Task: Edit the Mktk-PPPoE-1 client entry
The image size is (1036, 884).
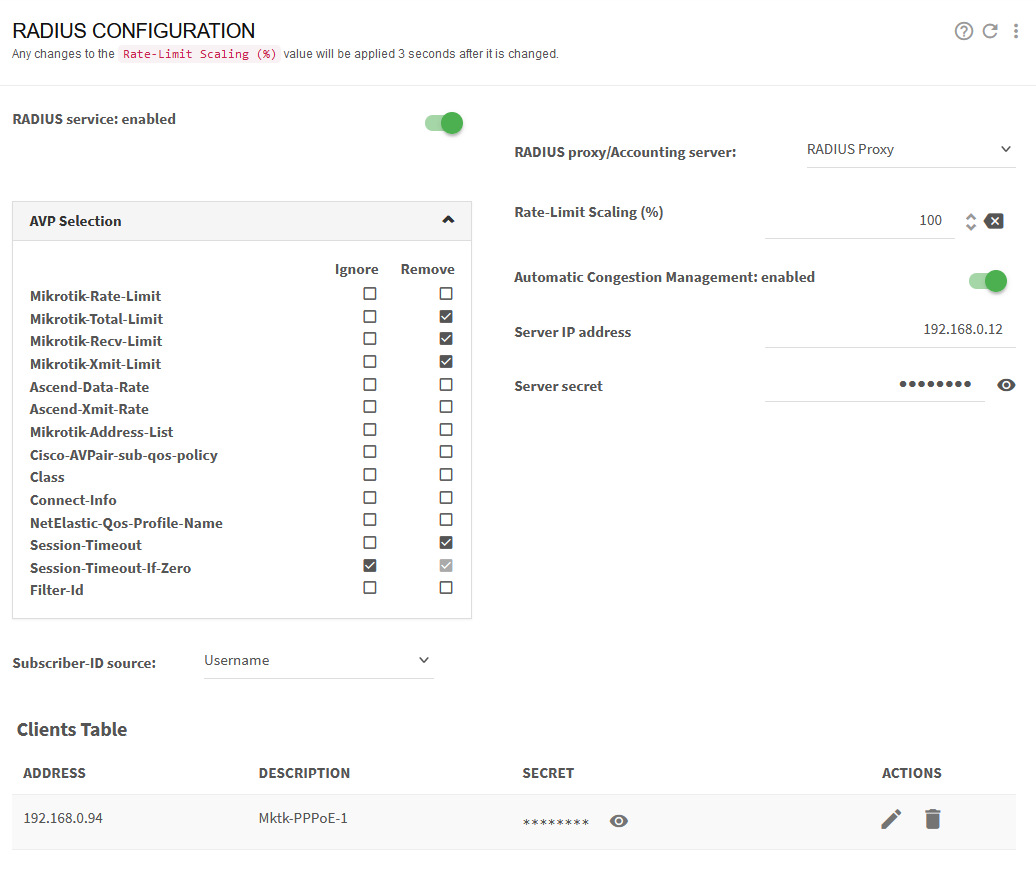Action: pos(890,818)
